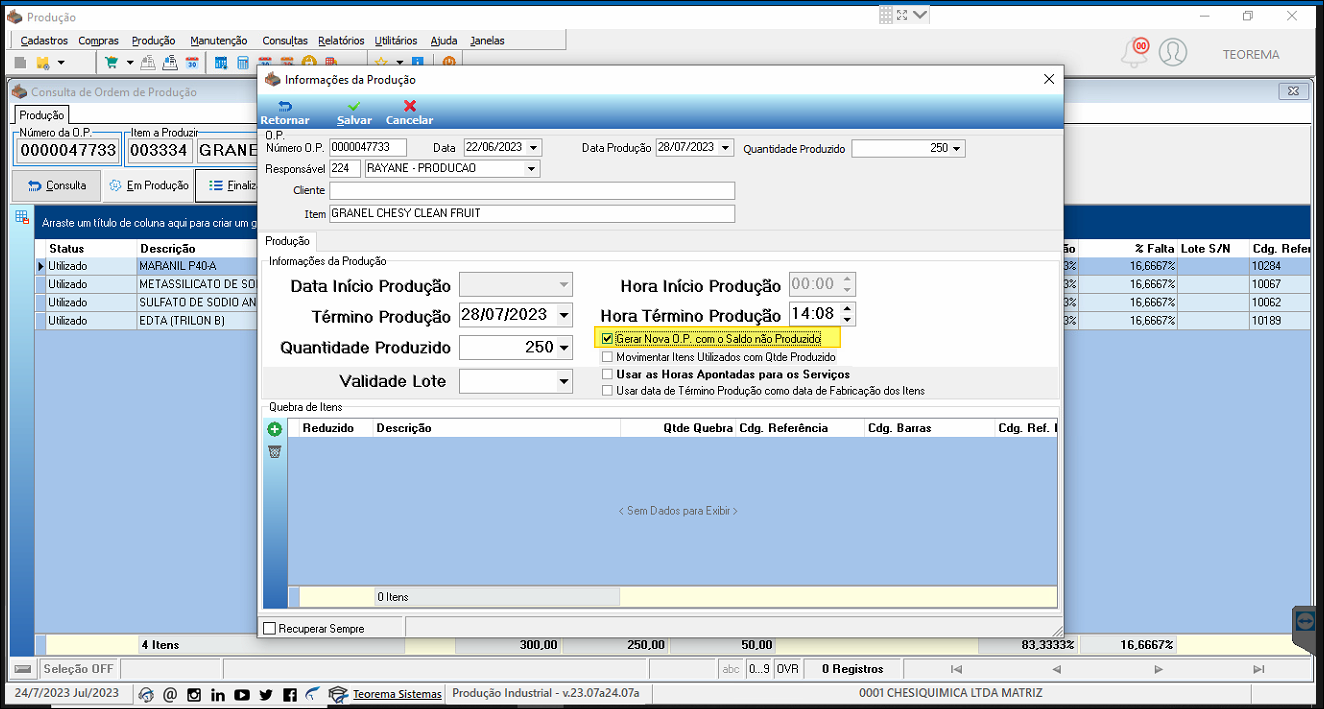Image resolution: width=1324 pixels, height=709 pixels.
Task: Click the calculator toolbar icon
Action: point(242,62)
